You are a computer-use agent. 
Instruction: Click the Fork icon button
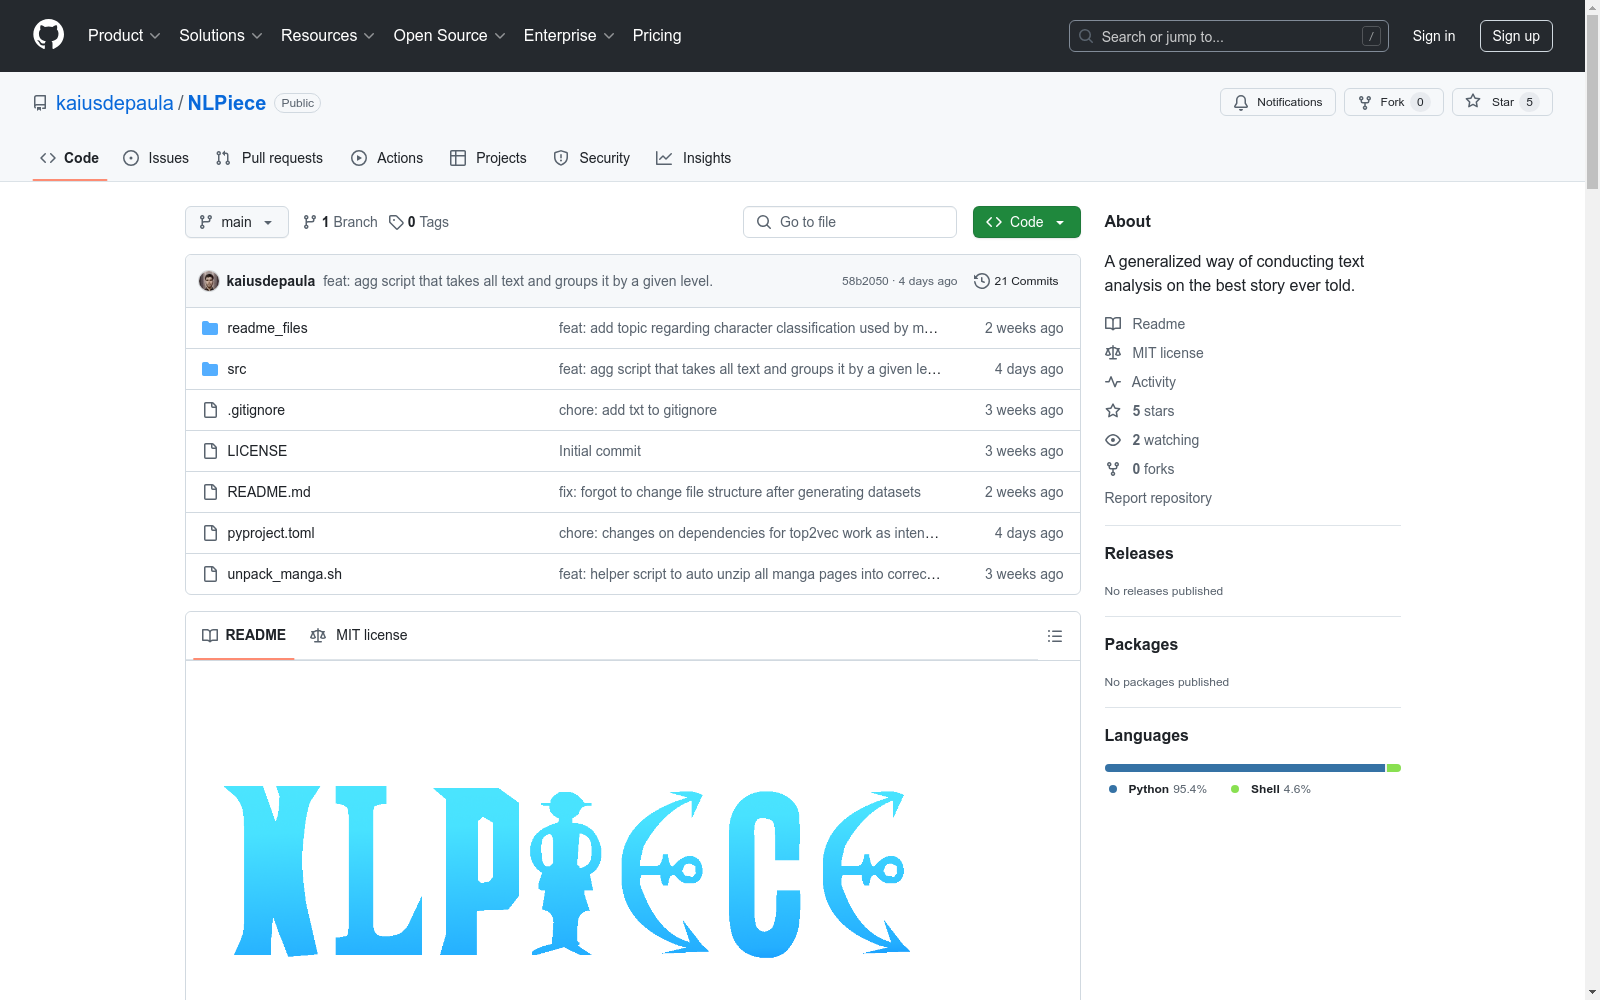tap(1393, 102)
